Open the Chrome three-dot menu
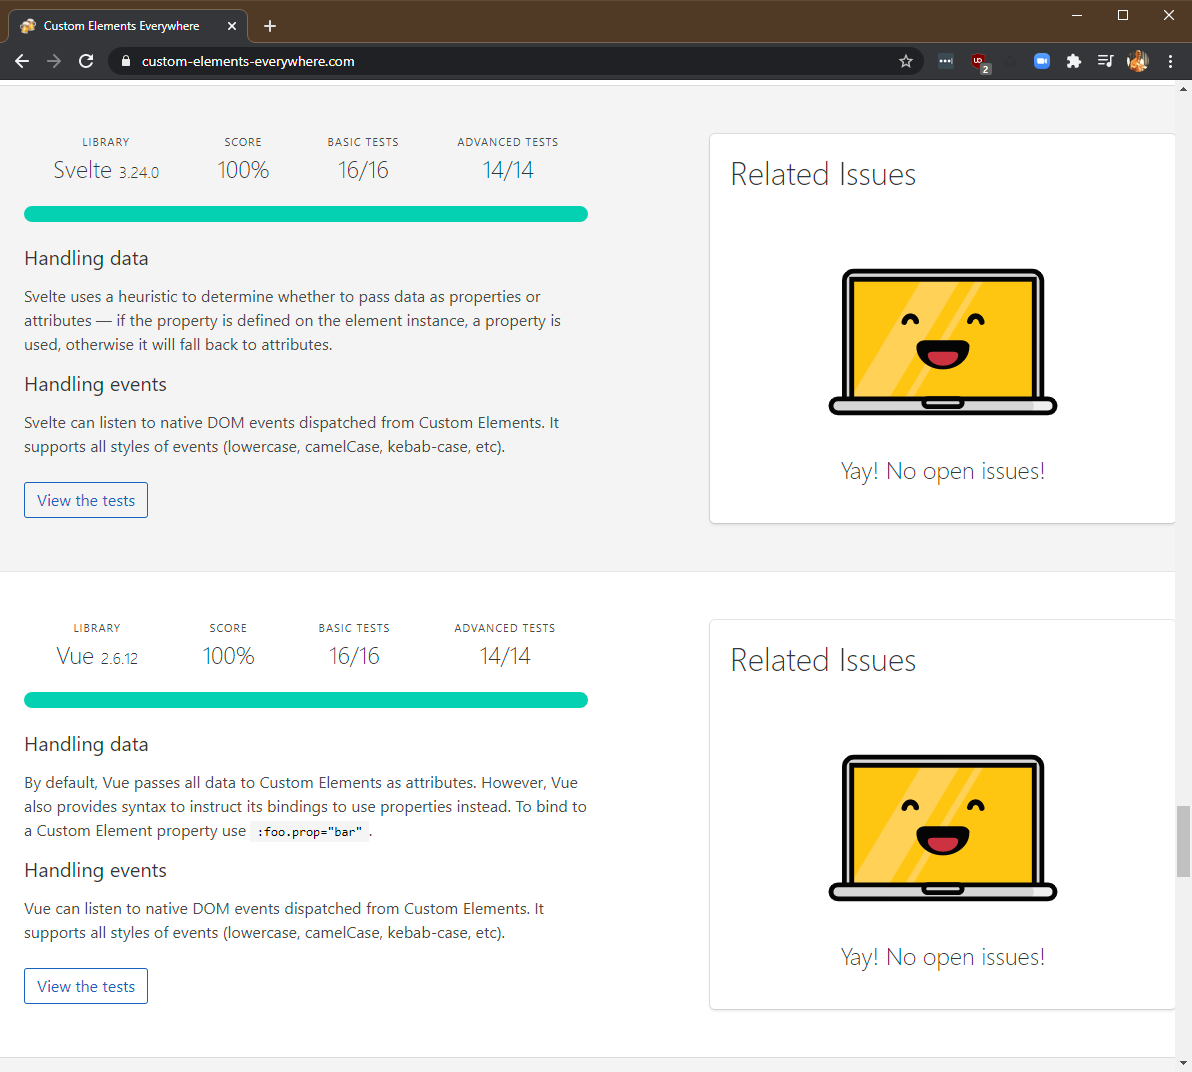 pyautogui.click(x=1171, y=62)
